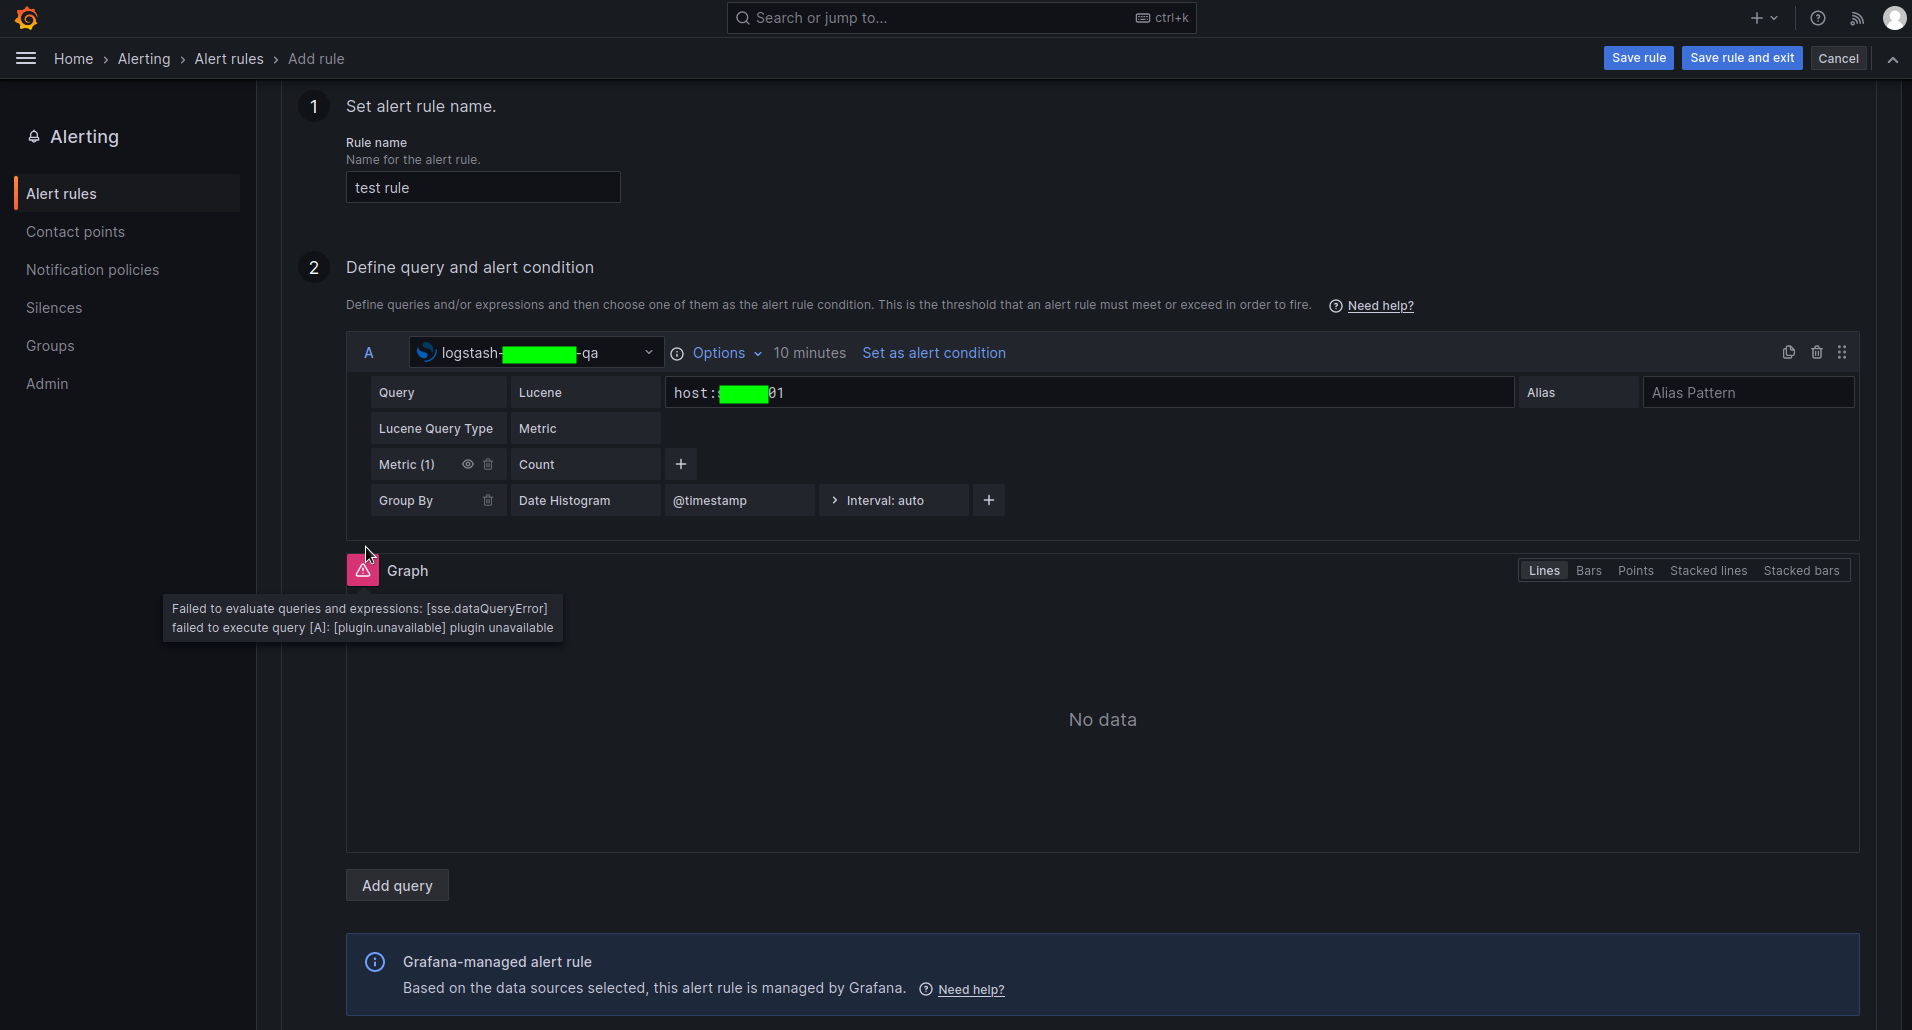Click the Grafana logo in top bar

26,17
